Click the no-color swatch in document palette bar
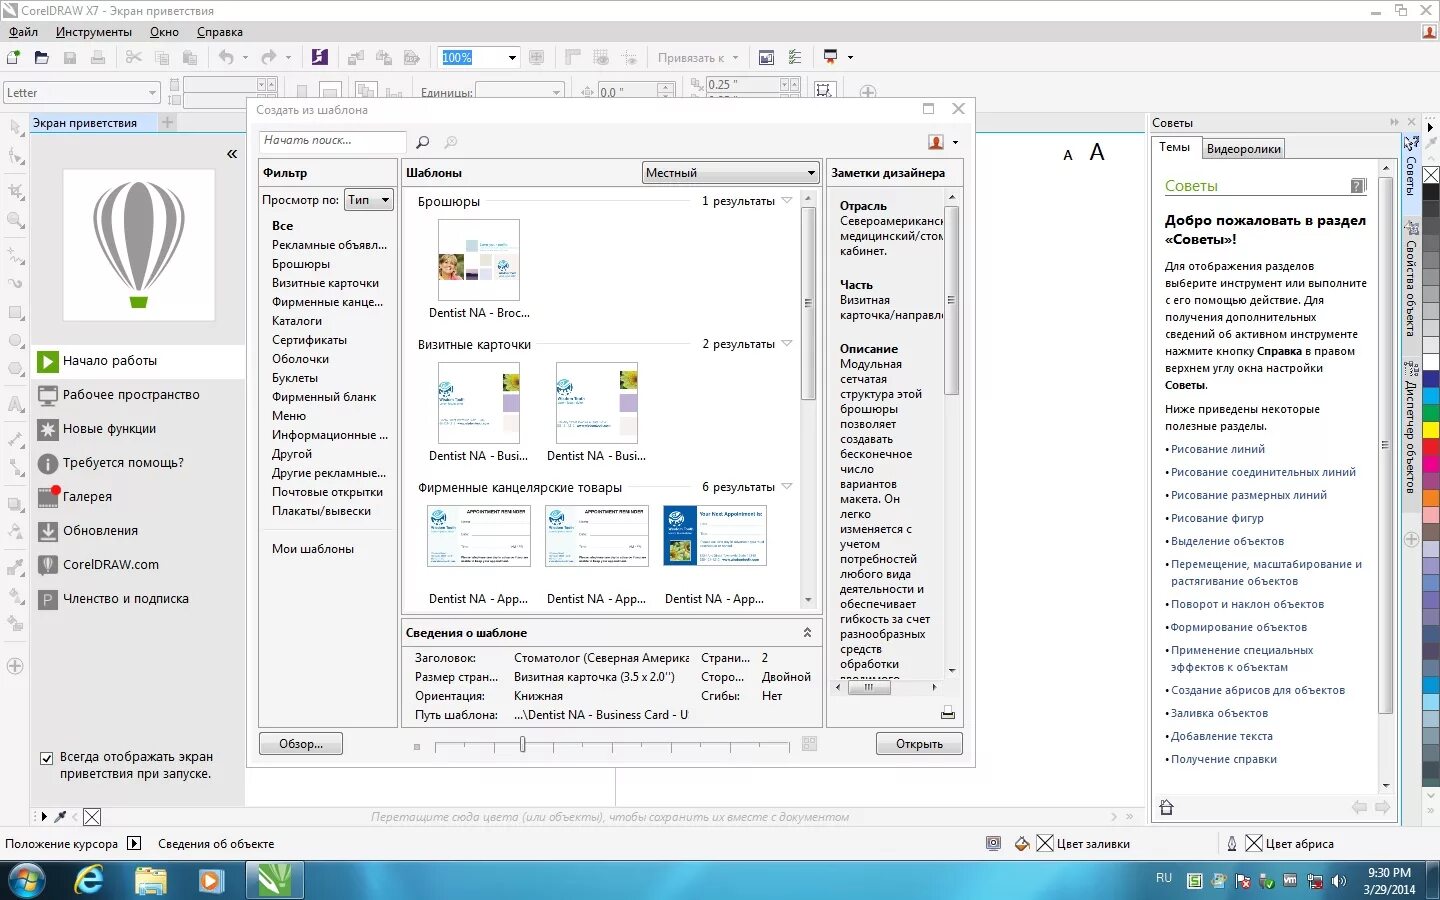 (92, 817)
